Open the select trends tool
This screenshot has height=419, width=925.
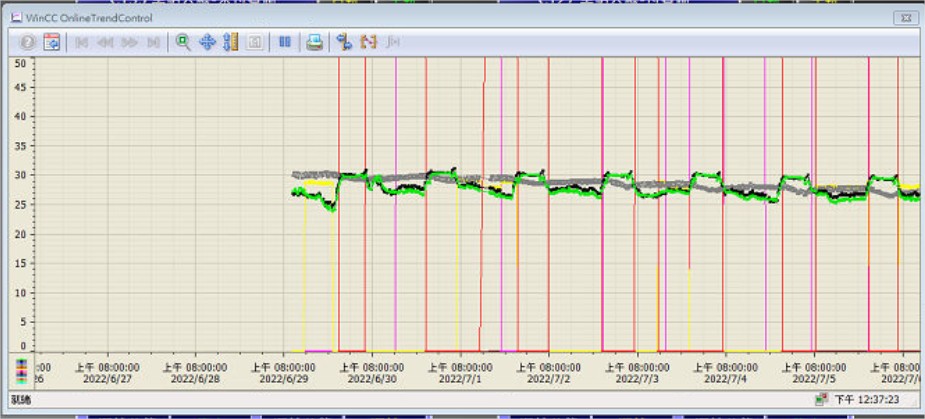click(x=368, y=42)
